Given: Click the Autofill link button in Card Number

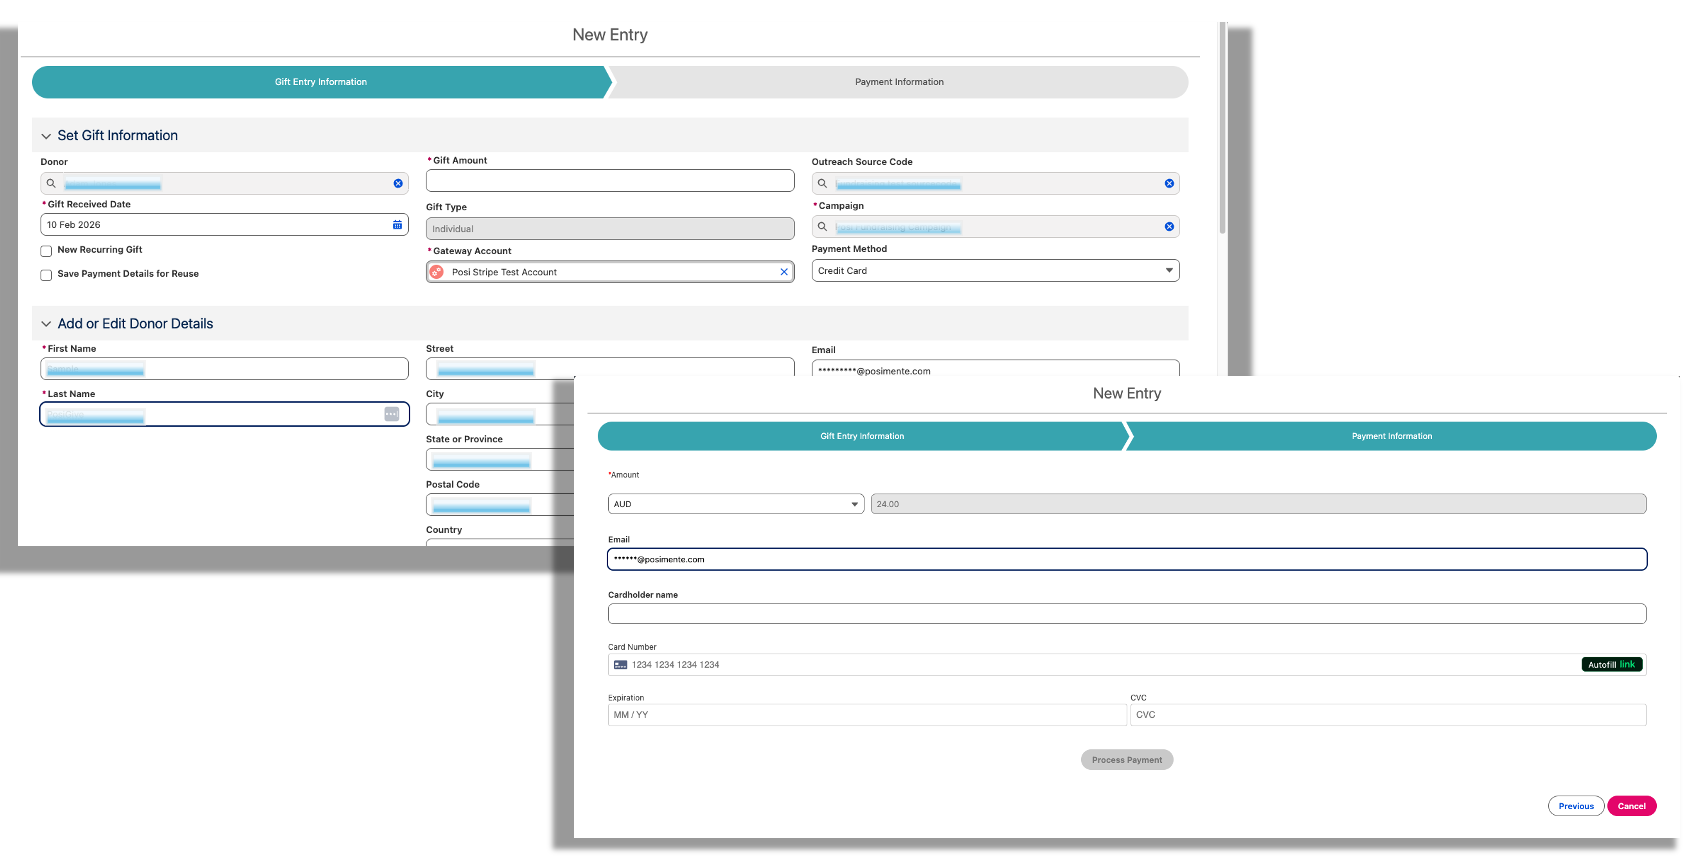Looking at the screenshot, I should 1611,665.
